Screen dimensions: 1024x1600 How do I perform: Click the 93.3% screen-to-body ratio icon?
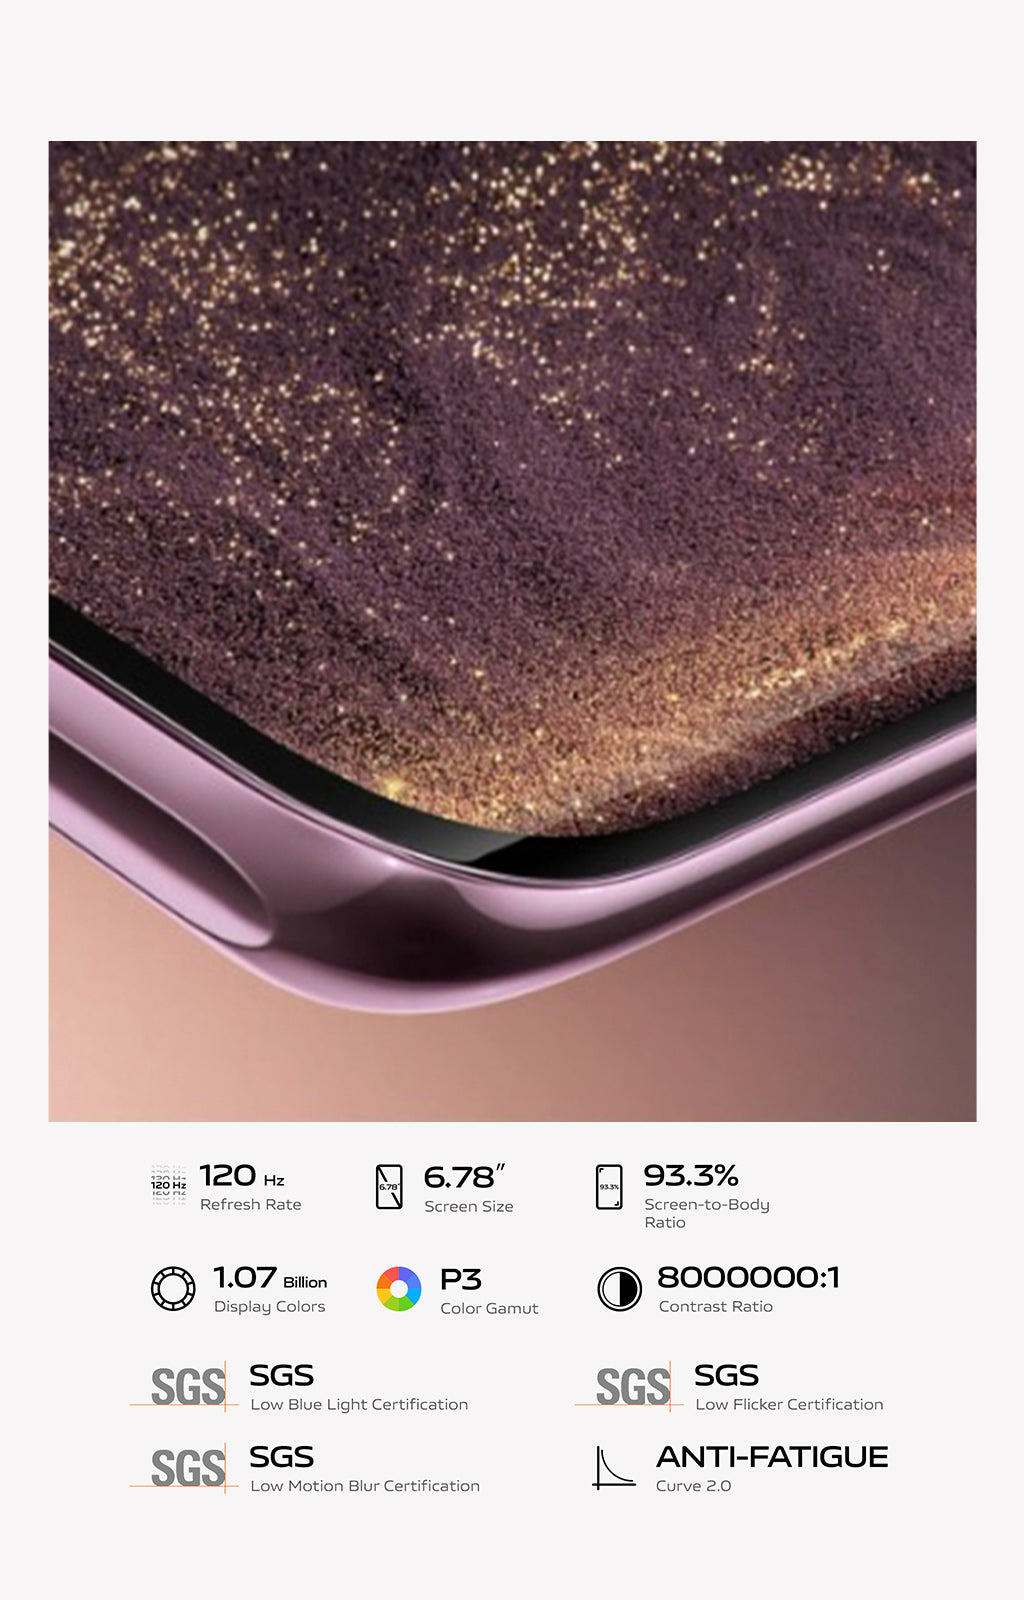(609, 1187)
